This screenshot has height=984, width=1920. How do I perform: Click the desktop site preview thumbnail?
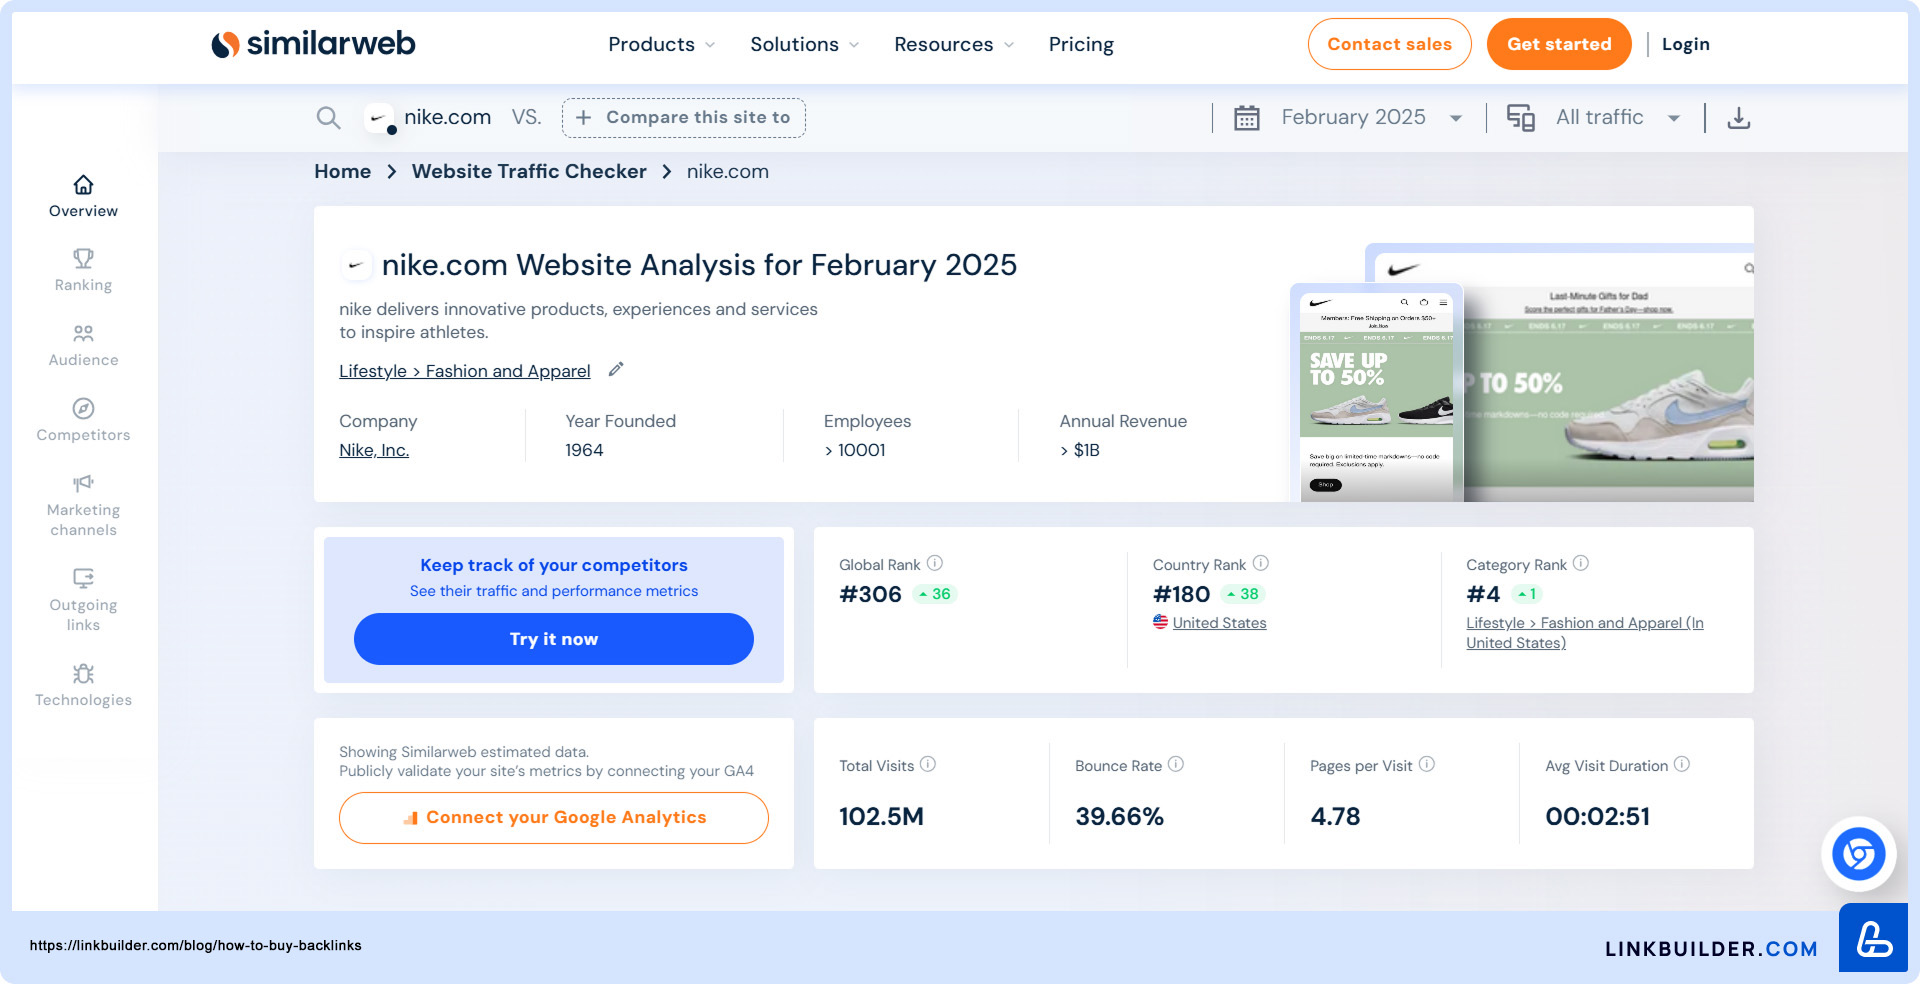1608,372
